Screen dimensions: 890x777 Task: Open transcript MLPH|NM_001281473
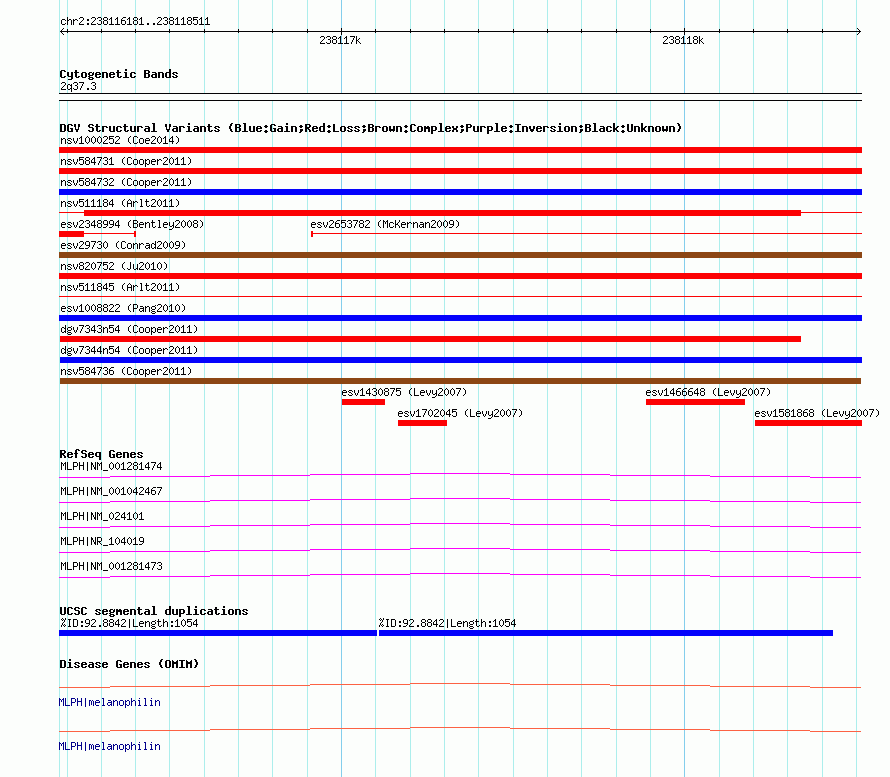(111, 566)
